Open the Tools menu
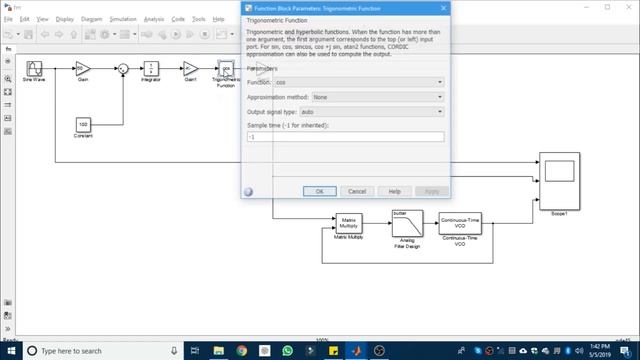This screenshot has height=360, width=640. coord(199,19)
